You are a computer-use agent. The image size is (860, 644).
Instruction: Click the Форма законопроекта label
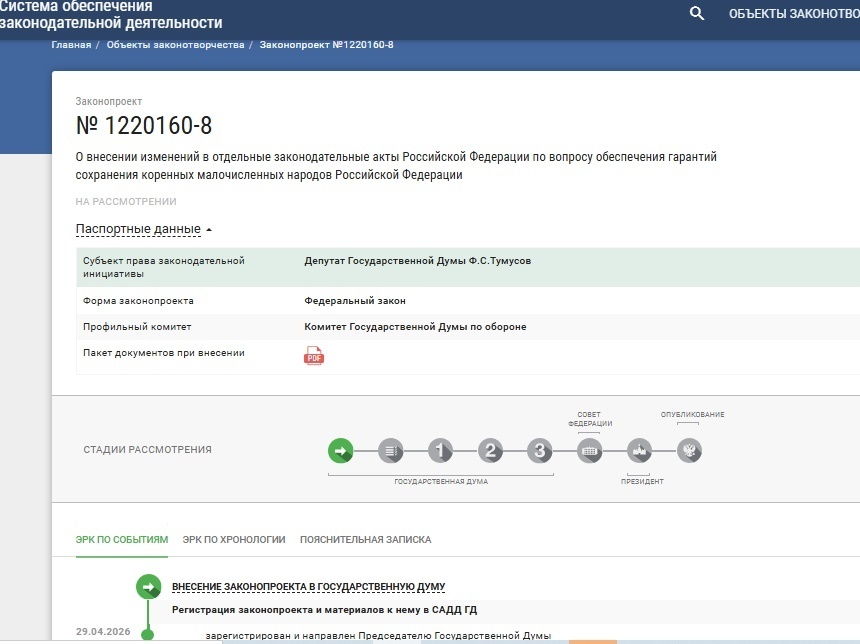click(138, 301)
